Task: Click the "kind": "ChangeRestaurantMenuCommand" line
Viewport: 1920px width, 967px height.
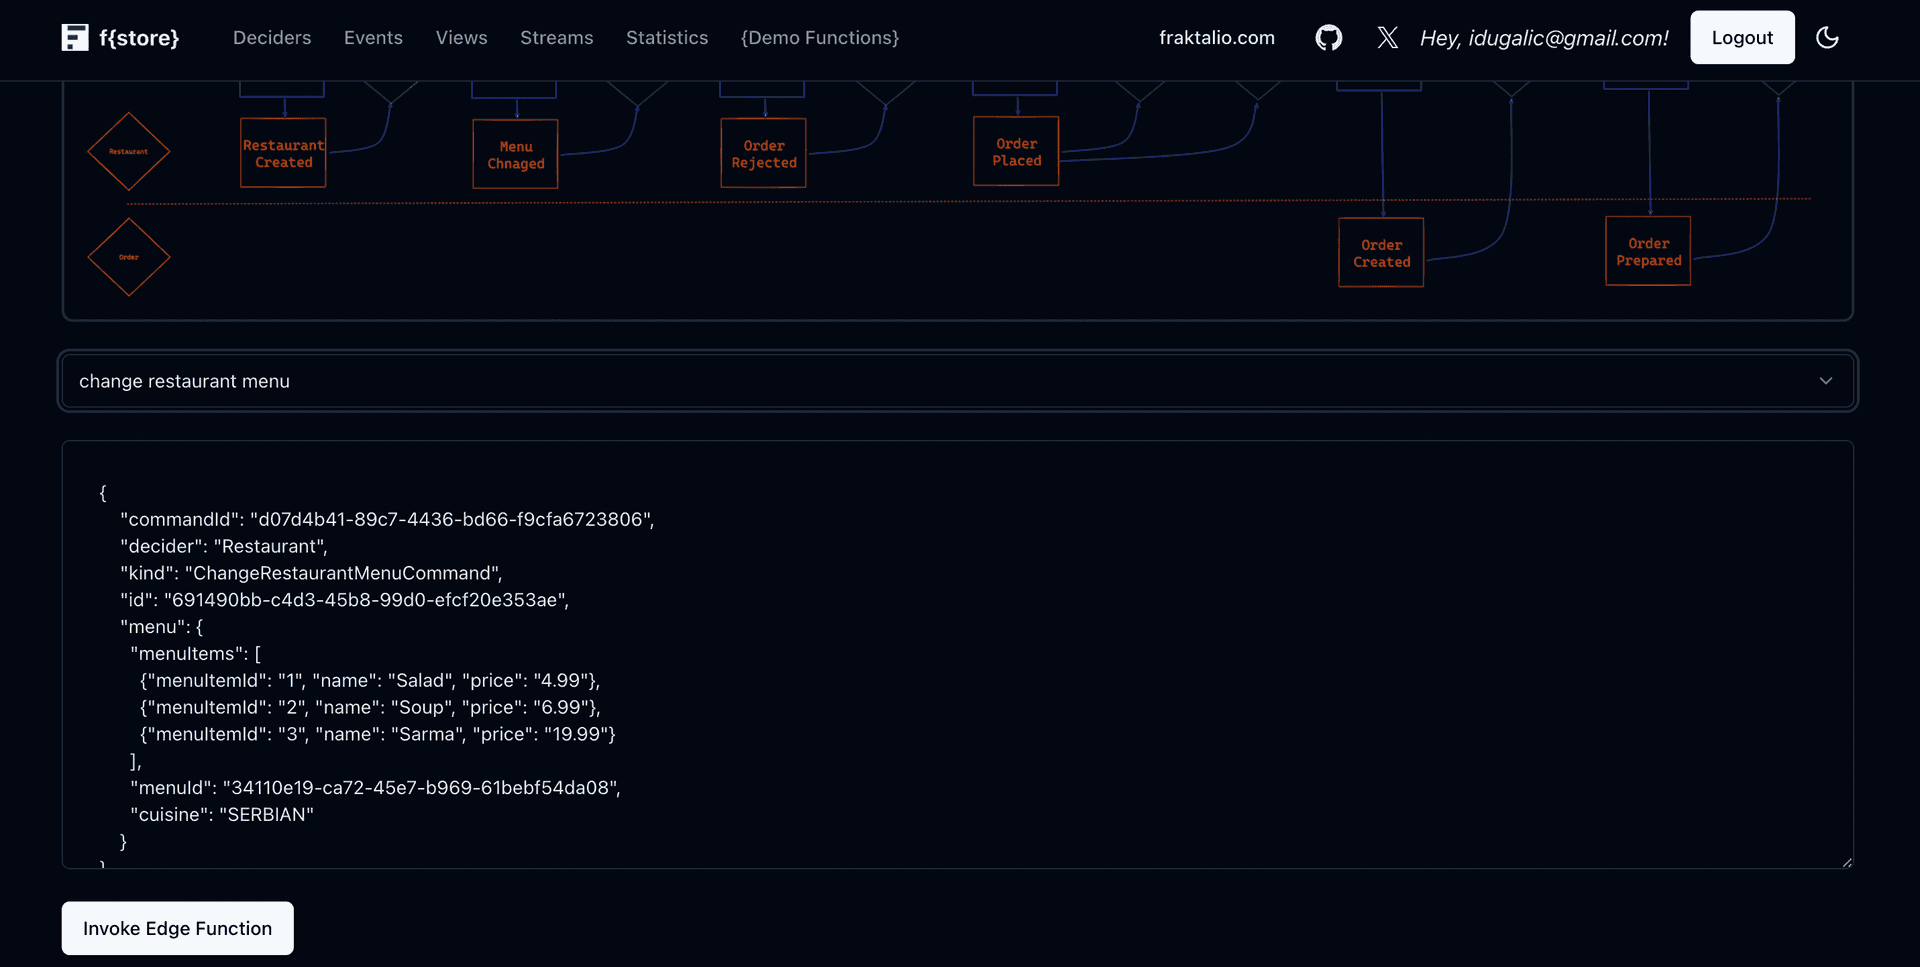Action: (x=311, y=573)
